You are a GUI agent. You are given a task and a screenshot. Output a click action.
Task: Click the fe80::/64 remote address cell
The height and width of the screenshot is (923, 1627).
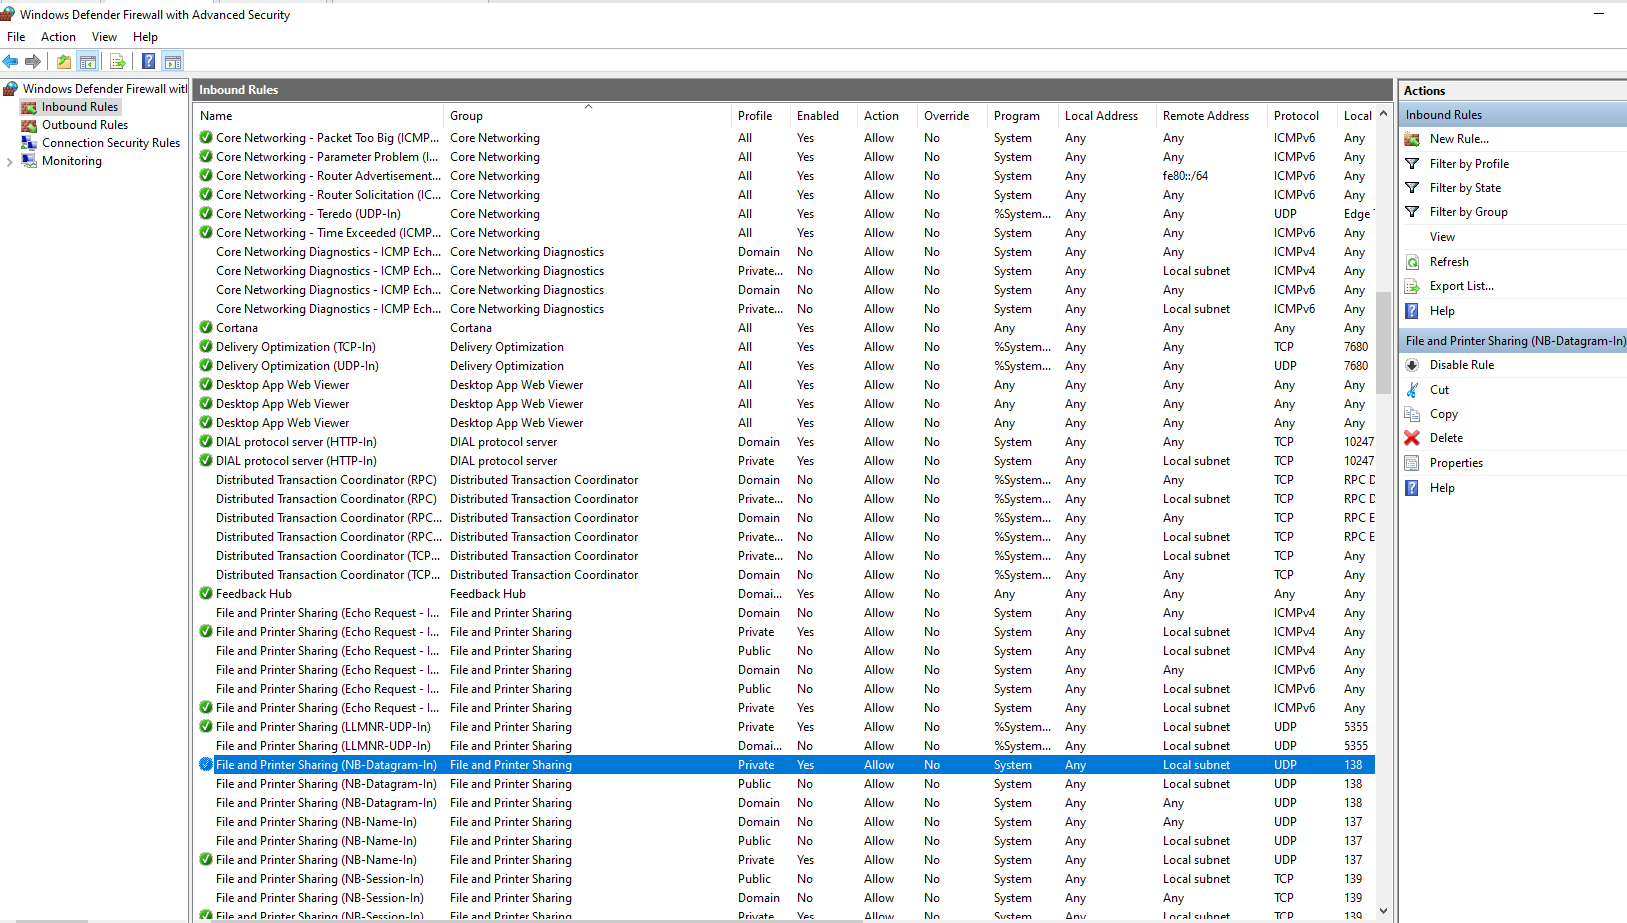coord(1185,176)
